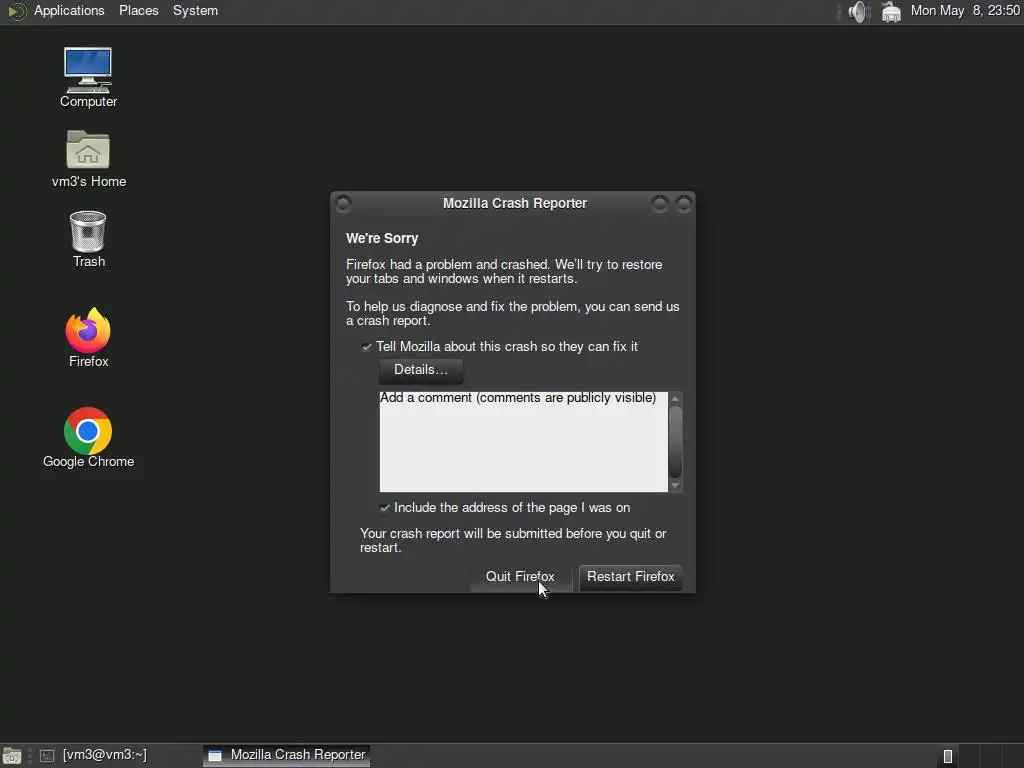Uncheck Tell Mozilla about this crash
This screenshot has height=768, width=1024.
(366, 347)
